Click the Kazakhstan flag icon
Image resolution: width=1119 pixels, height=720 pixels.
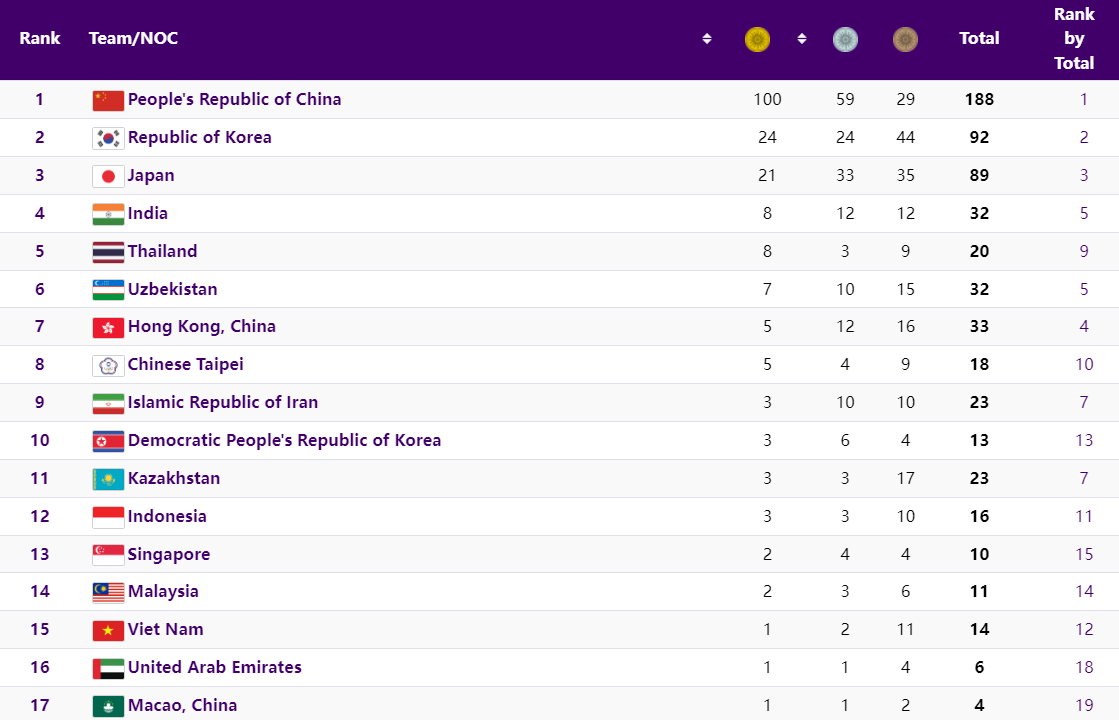[x=108, y=480]
